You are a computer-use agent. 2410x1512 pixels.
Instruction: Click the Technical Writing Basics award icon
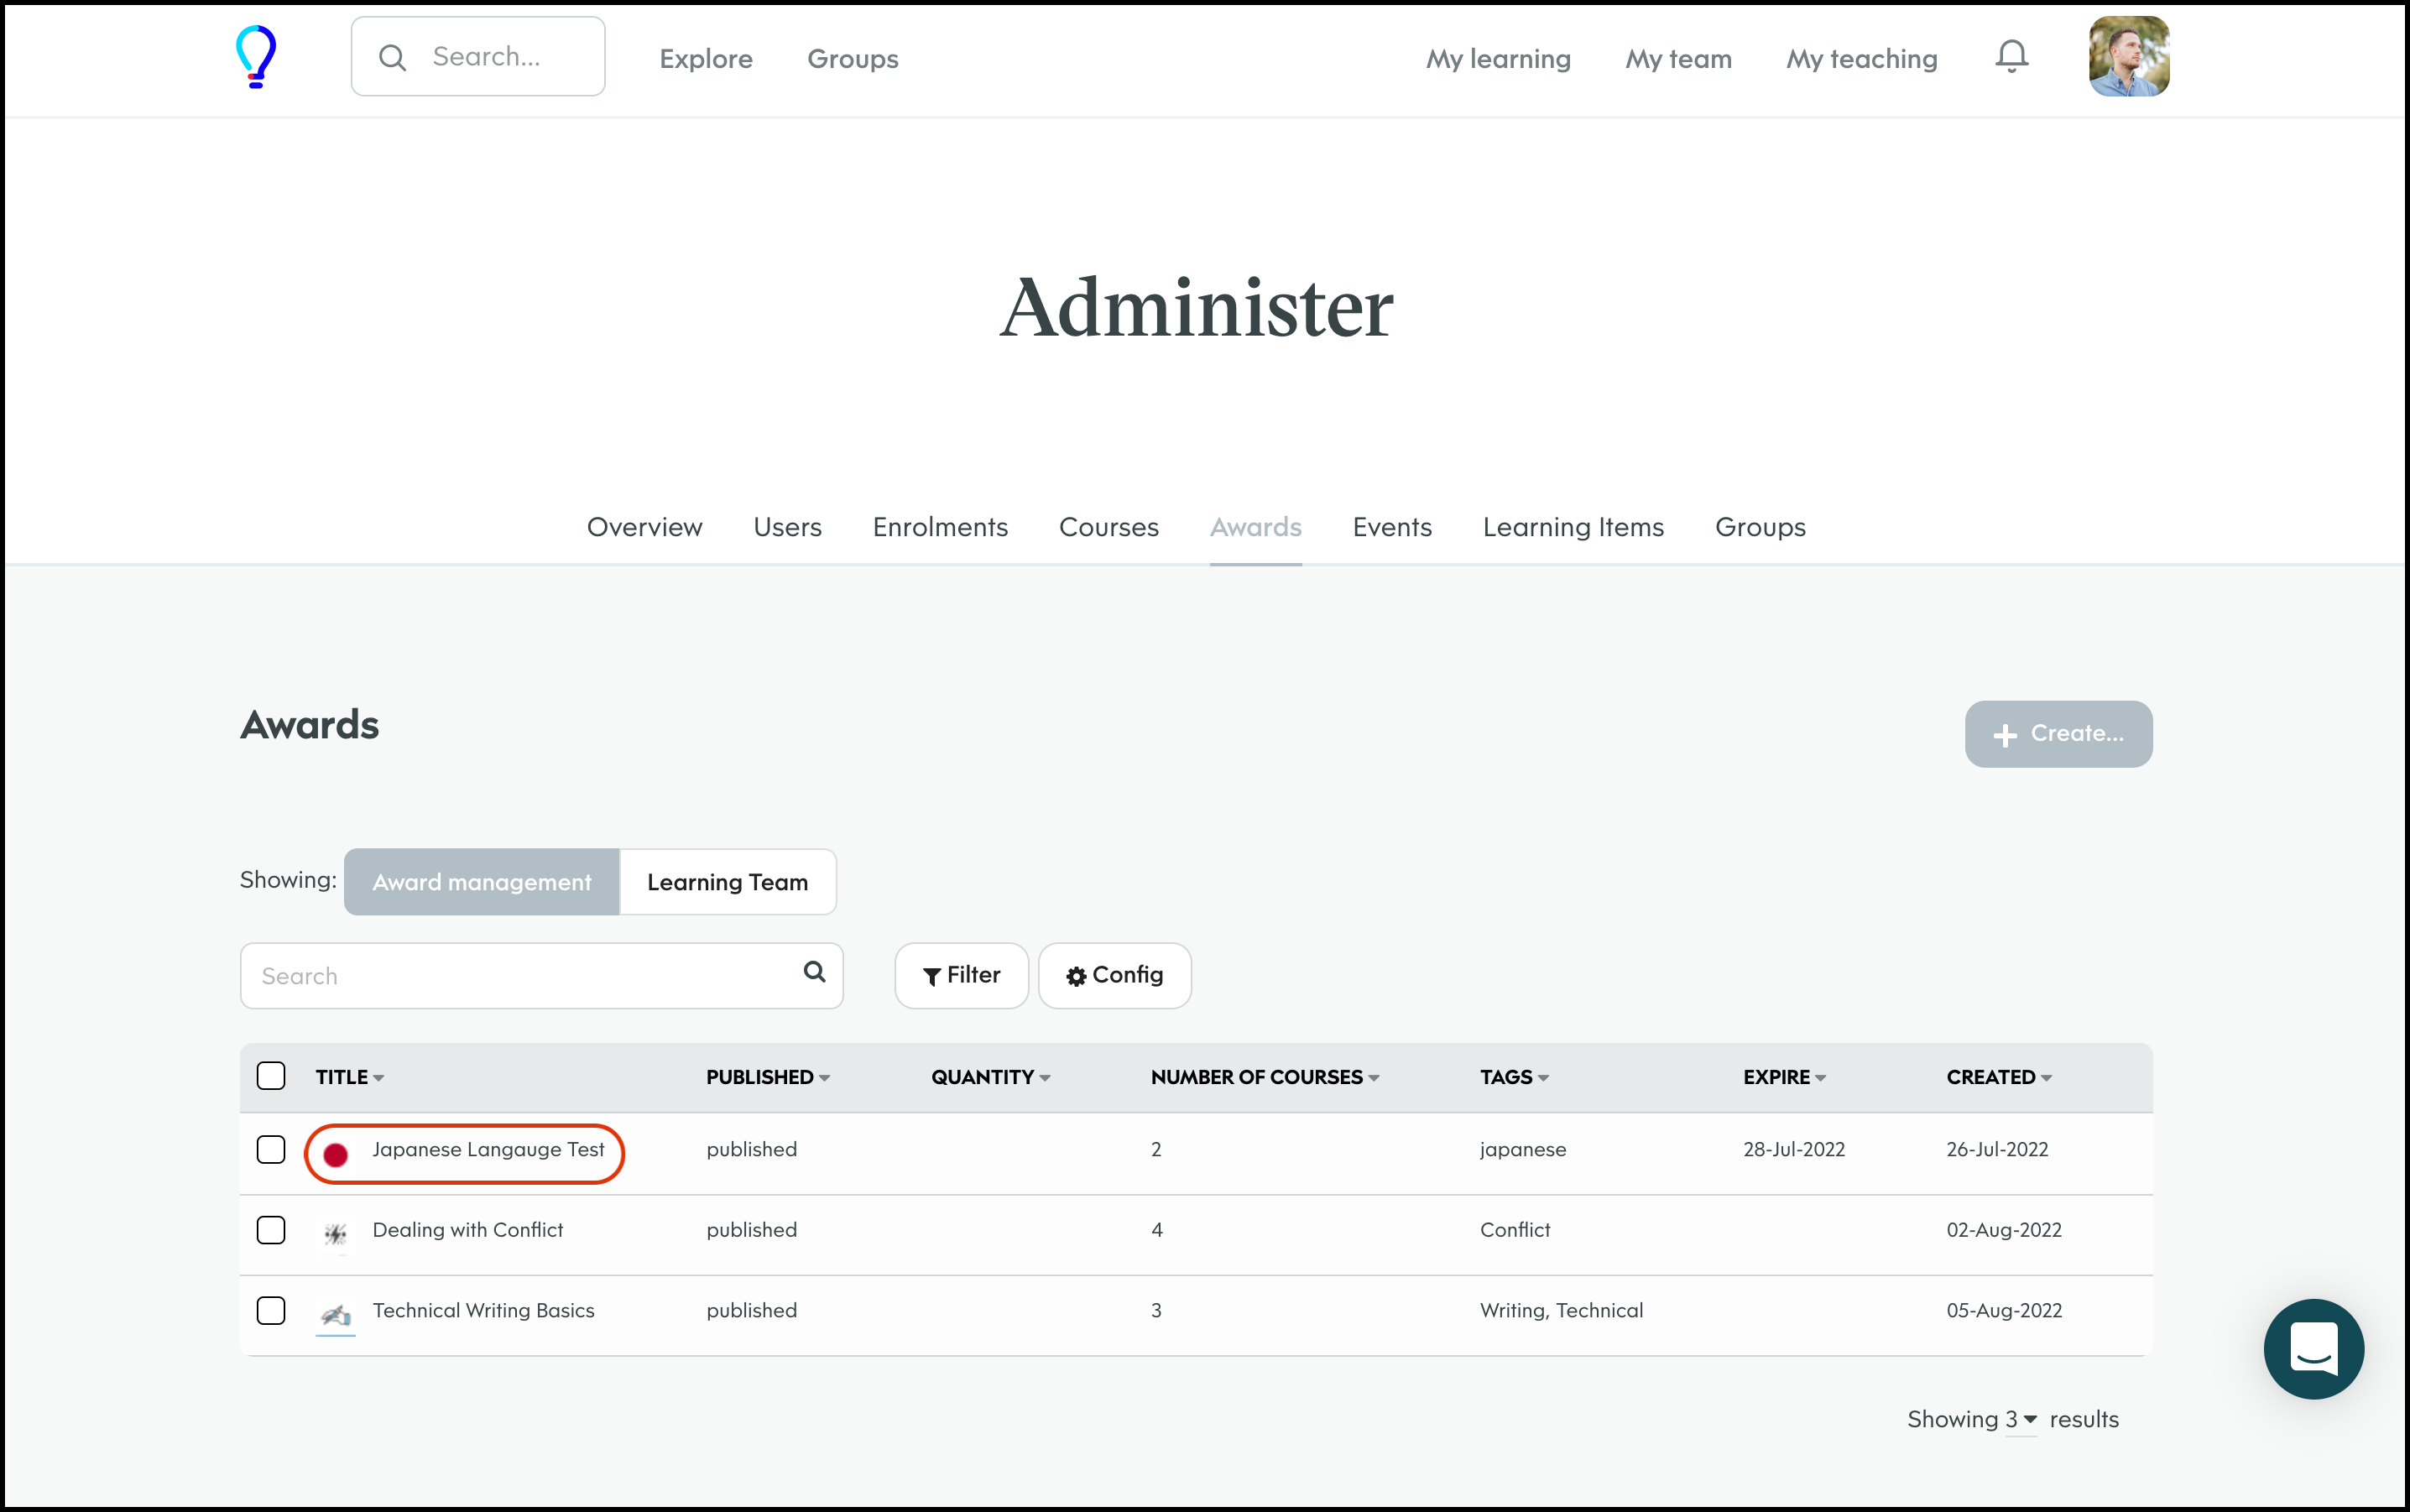[x=336, y=1314]
